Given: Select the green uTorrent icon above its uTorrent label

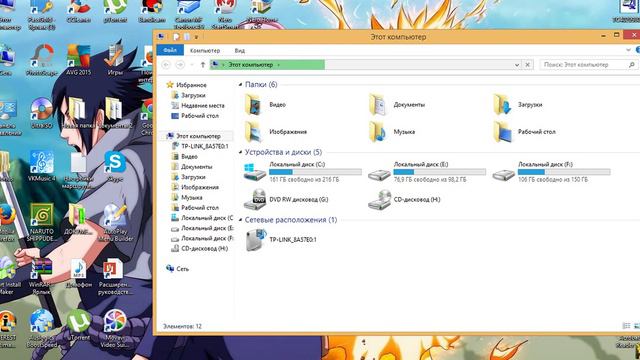Looking at the screenshot, I should (x=78, y=321).
